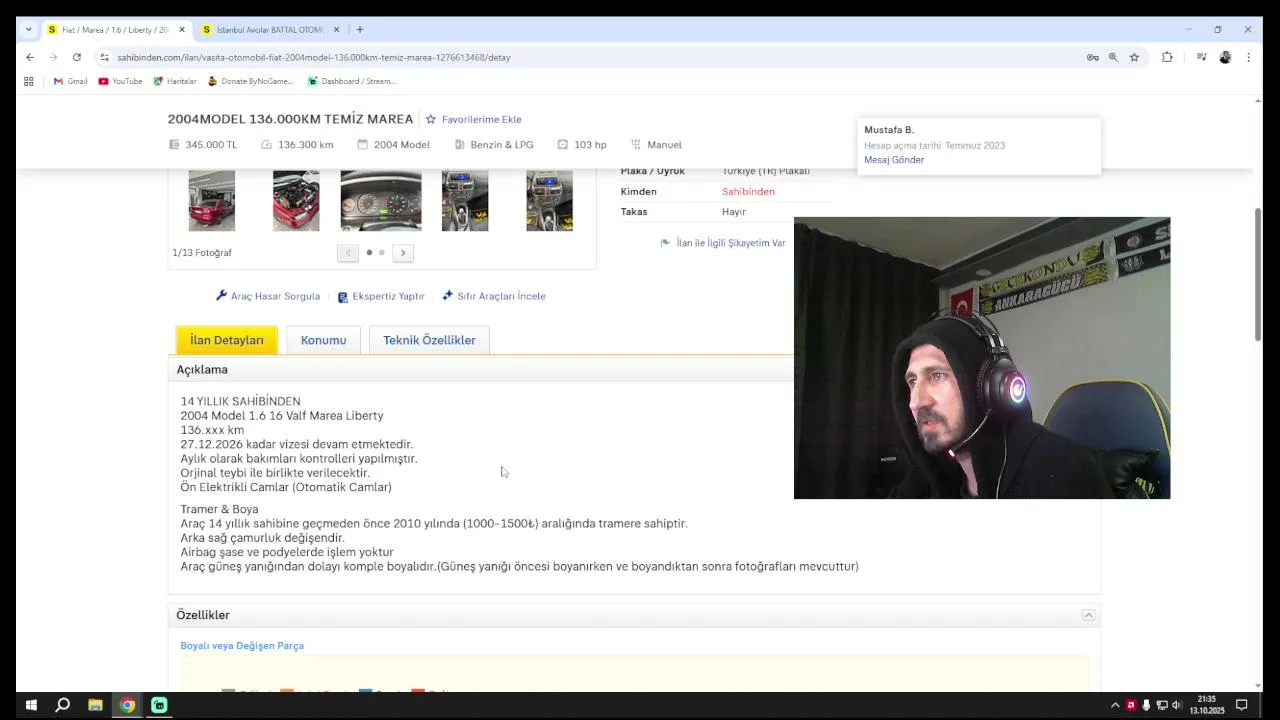The width and height of the screenshot is (1280, 720).
Task: Open the Chrome apps grid in bookmarks bar
Action: click(29, 81)
